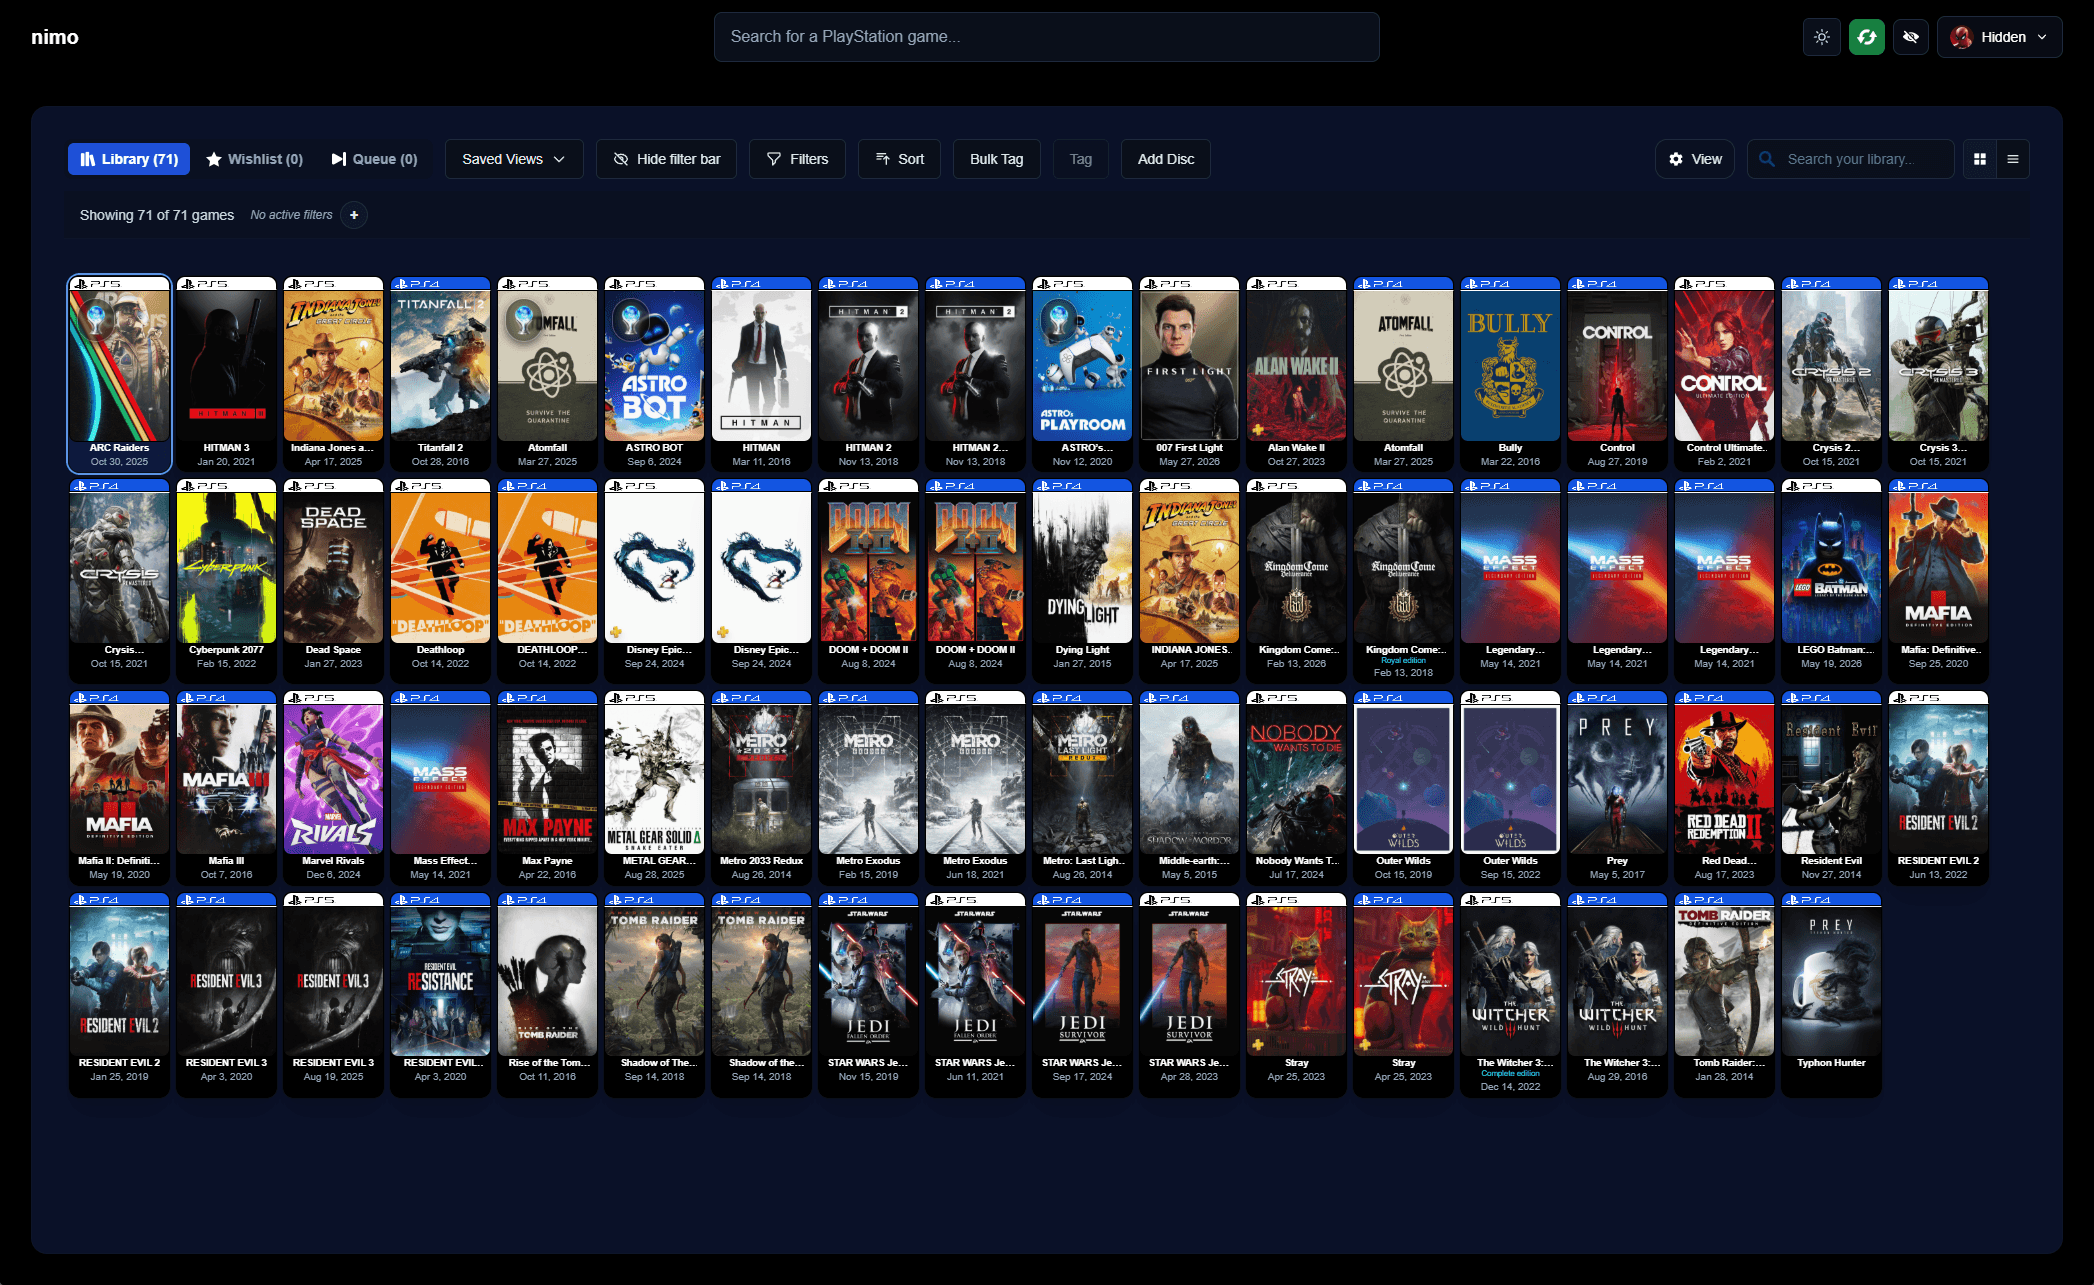The image size is (2094, 1285).
Task: Click inside the Search your library field
Action: [1850, 158]
